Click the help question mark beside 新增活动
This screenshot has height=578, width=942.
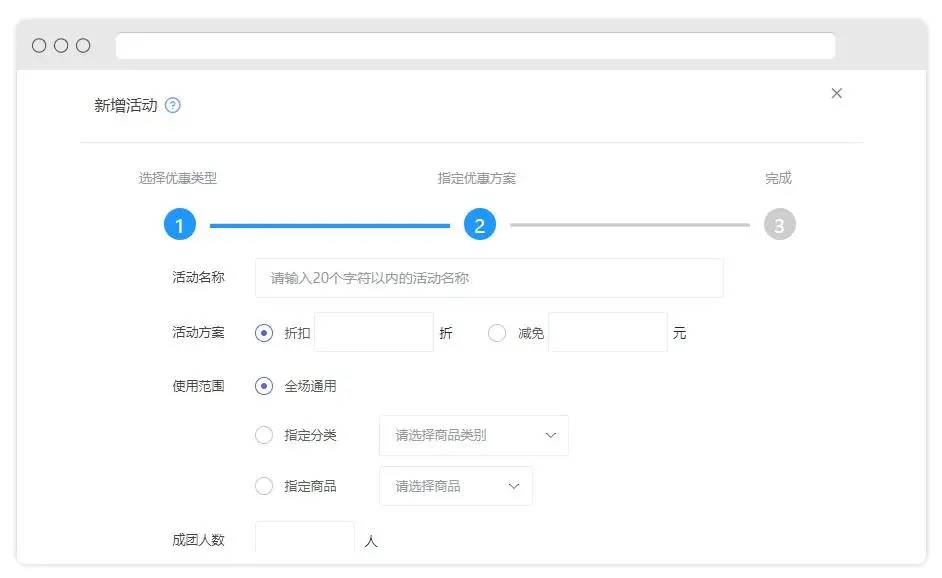click(x=173, y=105)
